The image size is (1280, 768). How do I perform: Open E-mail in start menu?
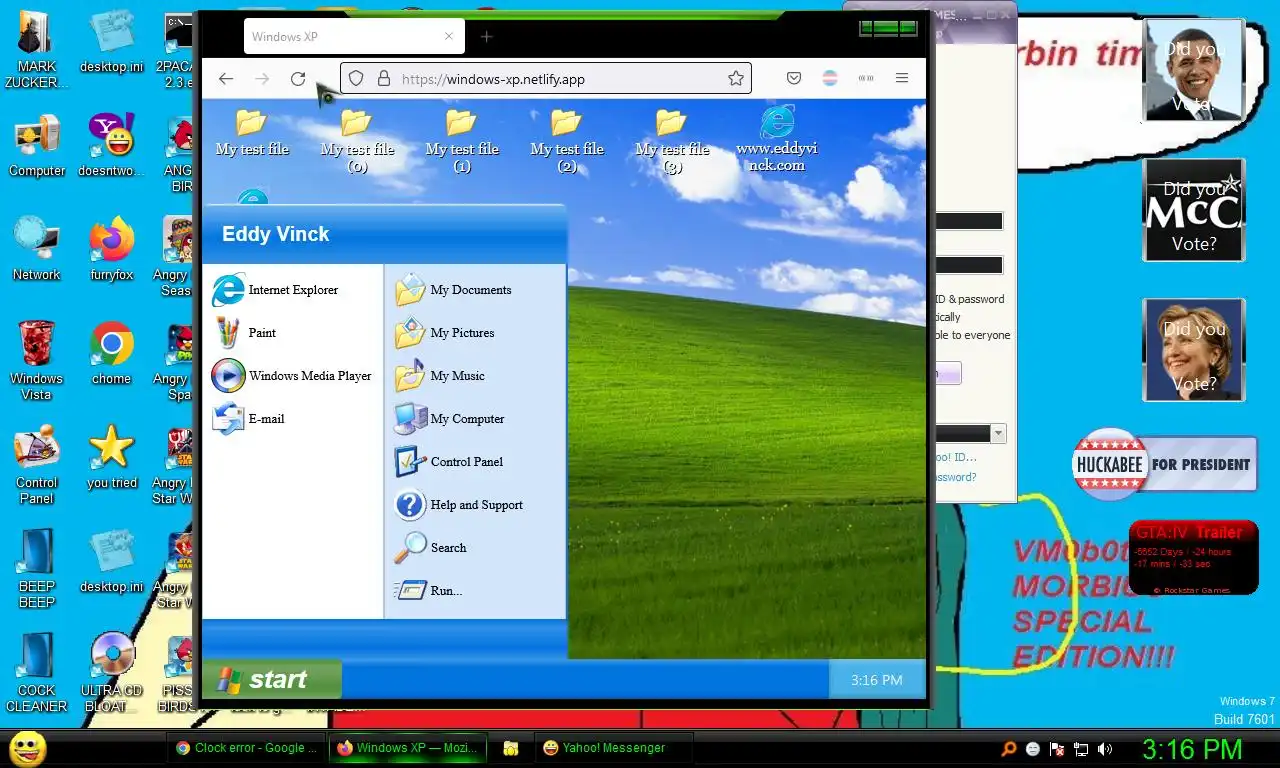(x=249, y=419)
